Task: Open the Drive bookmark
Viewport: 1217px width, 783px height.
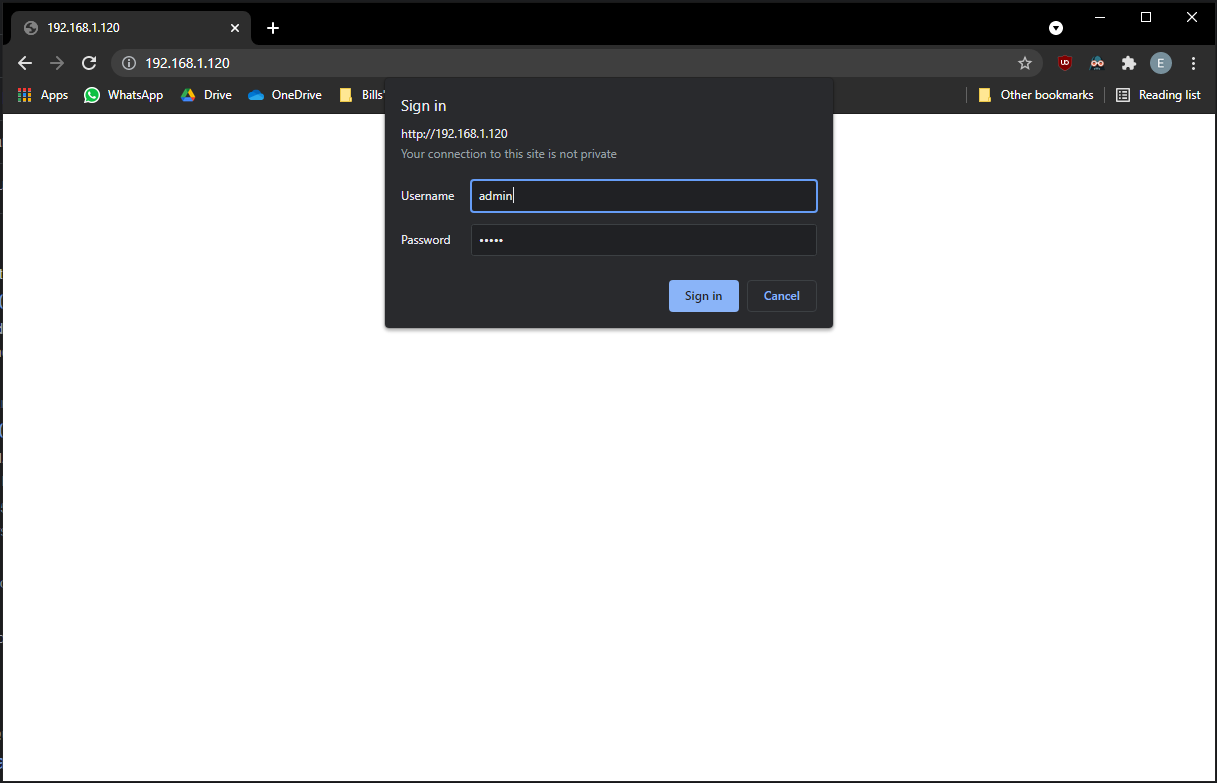Action: click(x=206, y=95)
